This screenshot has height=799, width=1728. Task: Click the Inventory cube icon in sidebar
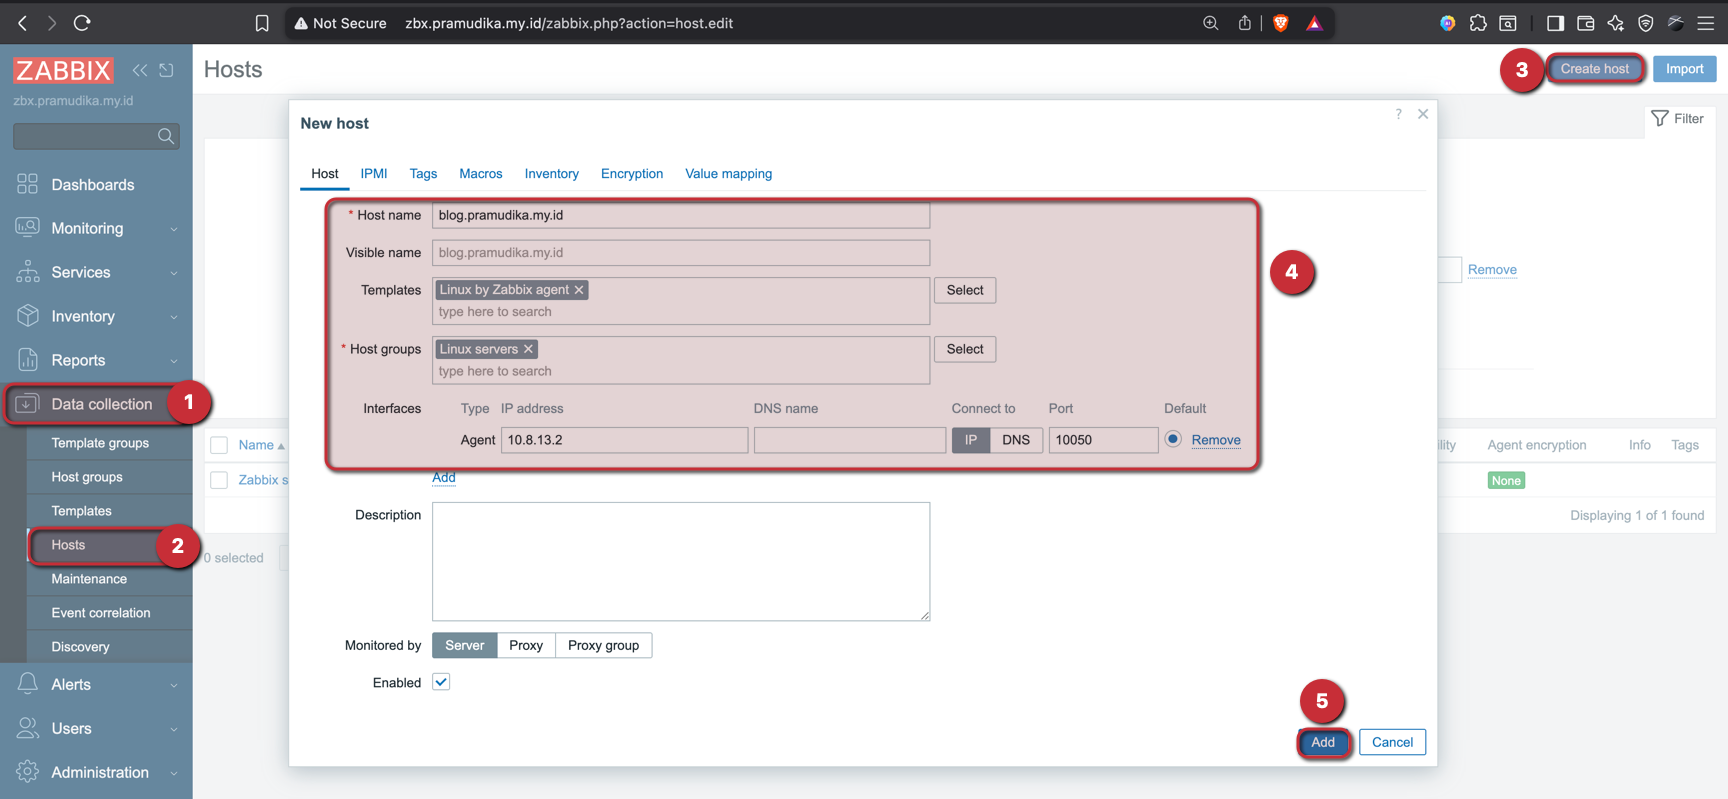tap(27, 316)
